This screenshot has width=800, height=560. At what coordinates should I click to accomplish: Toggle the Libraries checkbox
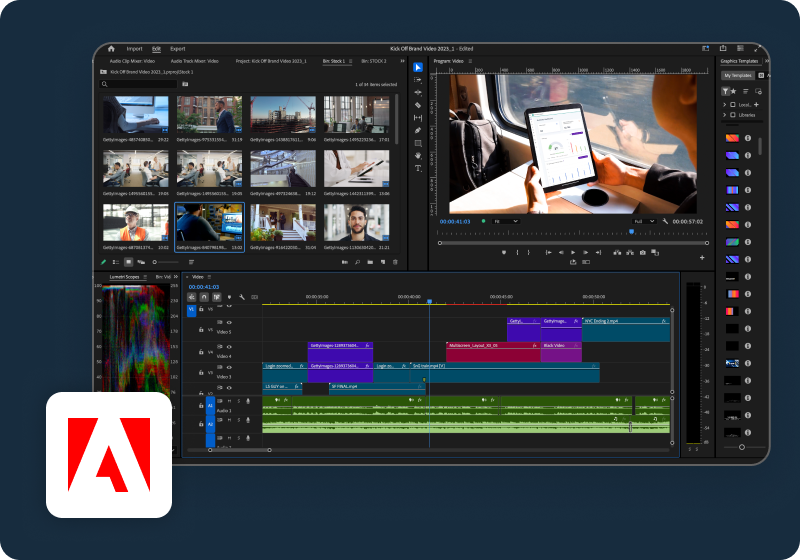[x=733, y=116]
